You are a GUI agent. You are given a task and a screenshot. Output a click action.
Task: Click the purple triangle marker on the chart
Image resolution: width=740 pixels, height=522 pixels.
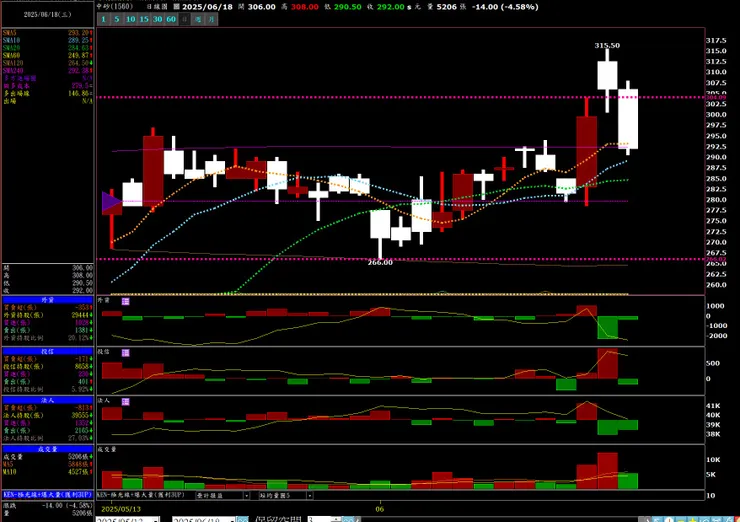(x=111, y=202)
